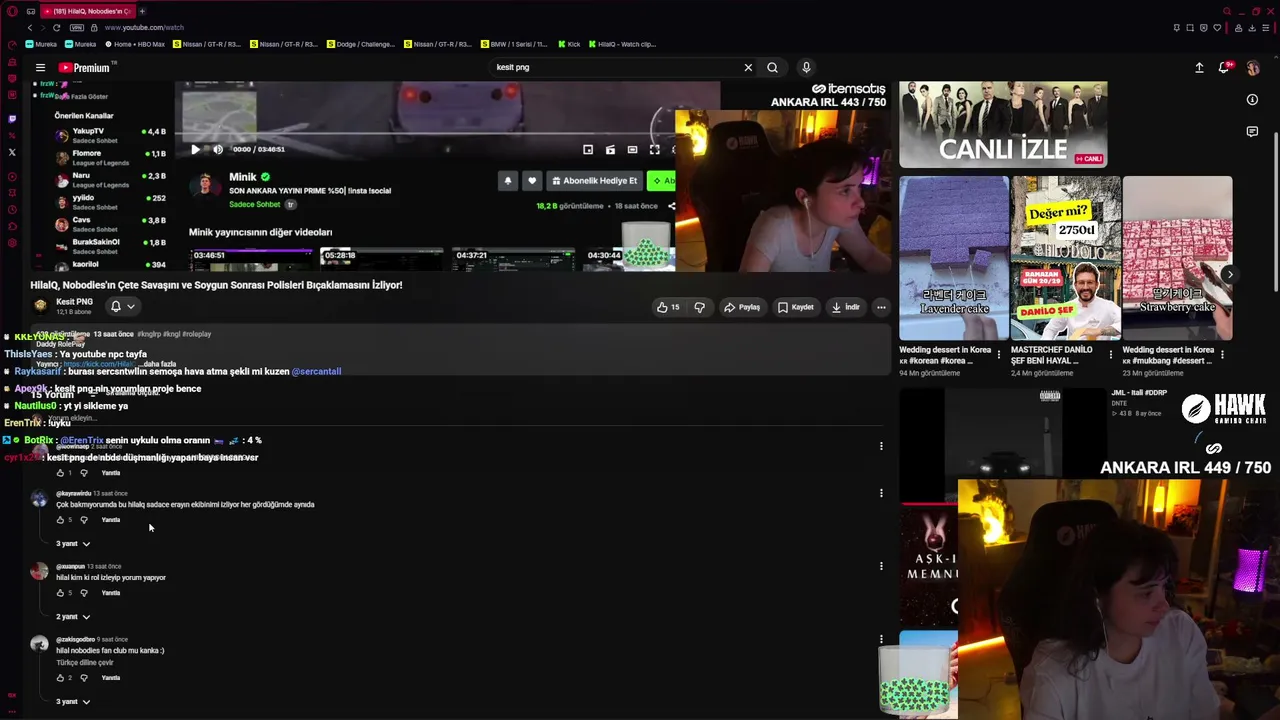This screenshot has width=1280, height=720.
Task: Open the 'Home • HBO Max' bookmark
Action: point(134,44)
